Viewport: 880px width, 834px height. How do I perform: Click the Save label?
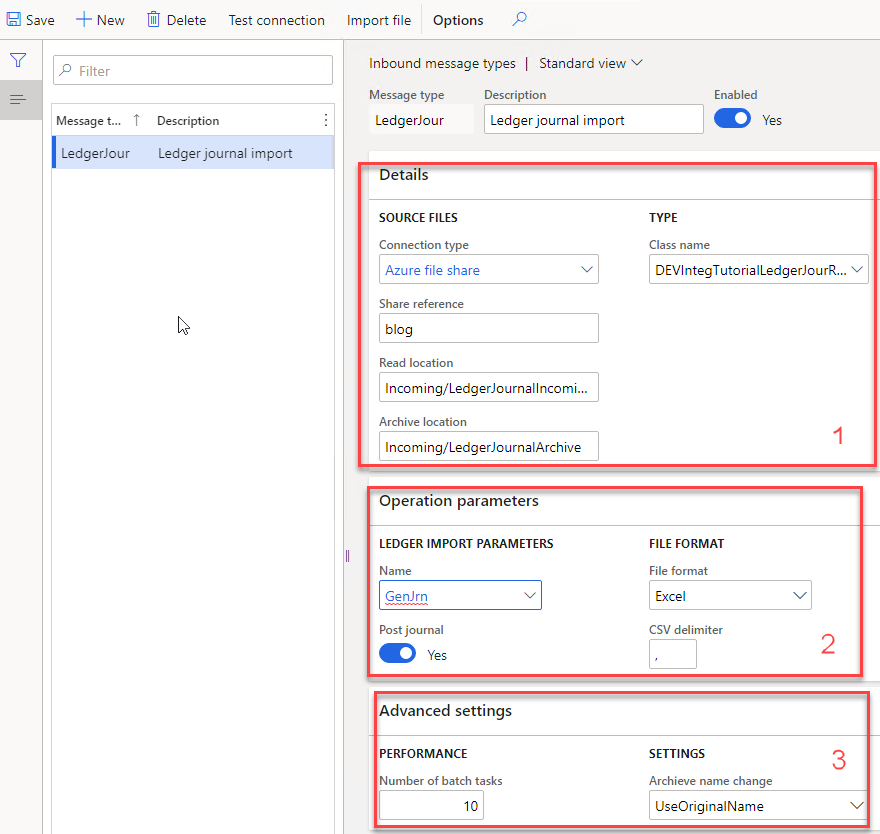tap(40, 20)
